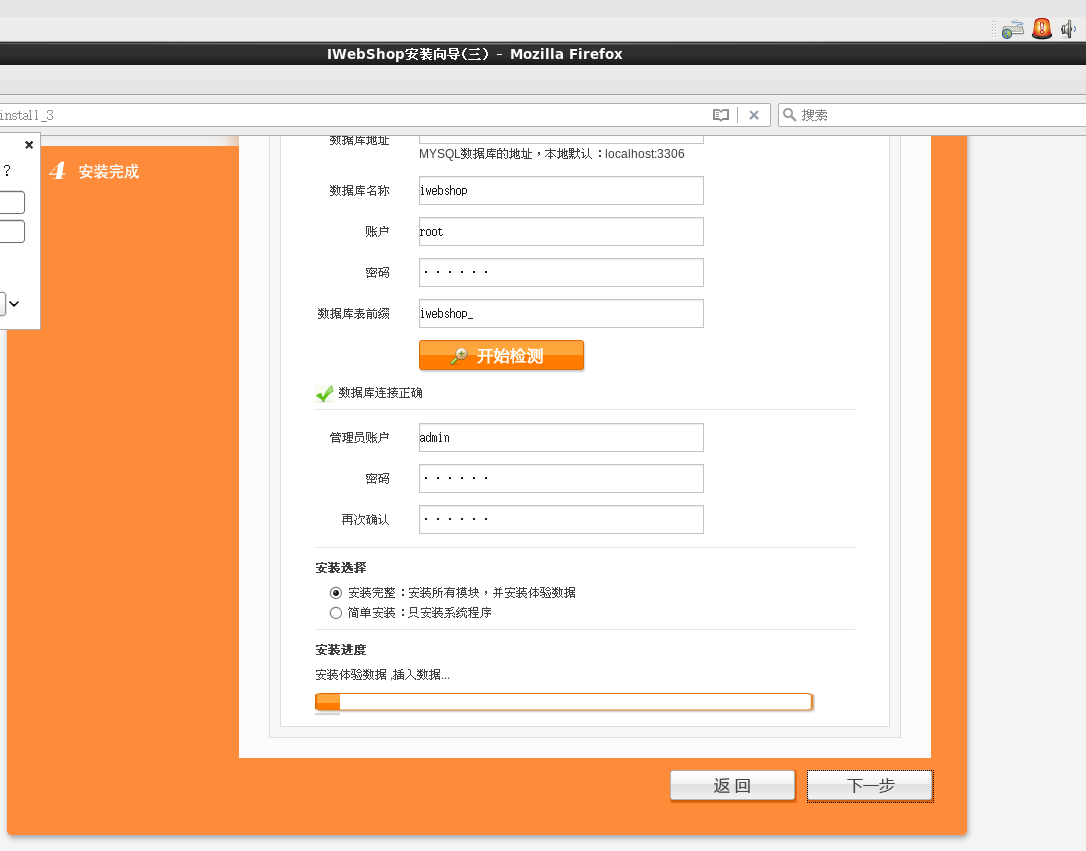
Task: Focus the 再次确认 confirm password field
Action: (x=561, y=519)
